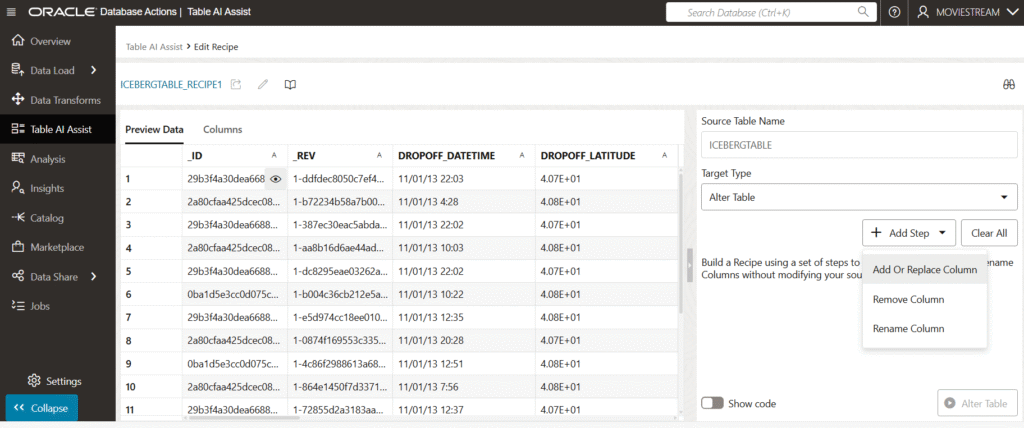The height and width of the screenshot is (428, 1024).
Task: Select Add Or Replace Column option
Action: (924, 270)
